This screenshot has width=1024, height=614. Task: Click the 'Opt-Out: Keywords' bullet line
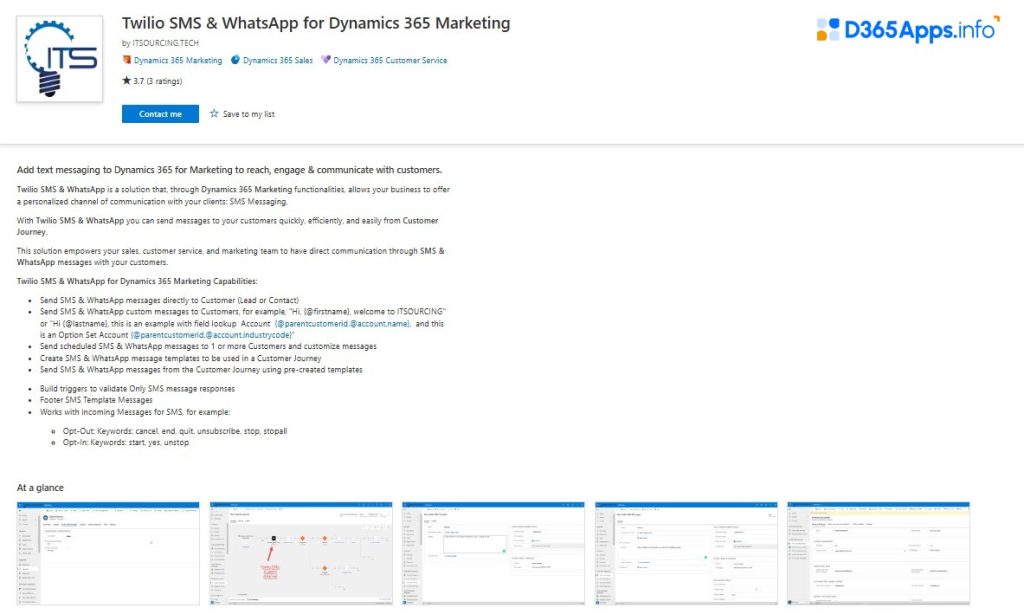click(x=175, y=431)
